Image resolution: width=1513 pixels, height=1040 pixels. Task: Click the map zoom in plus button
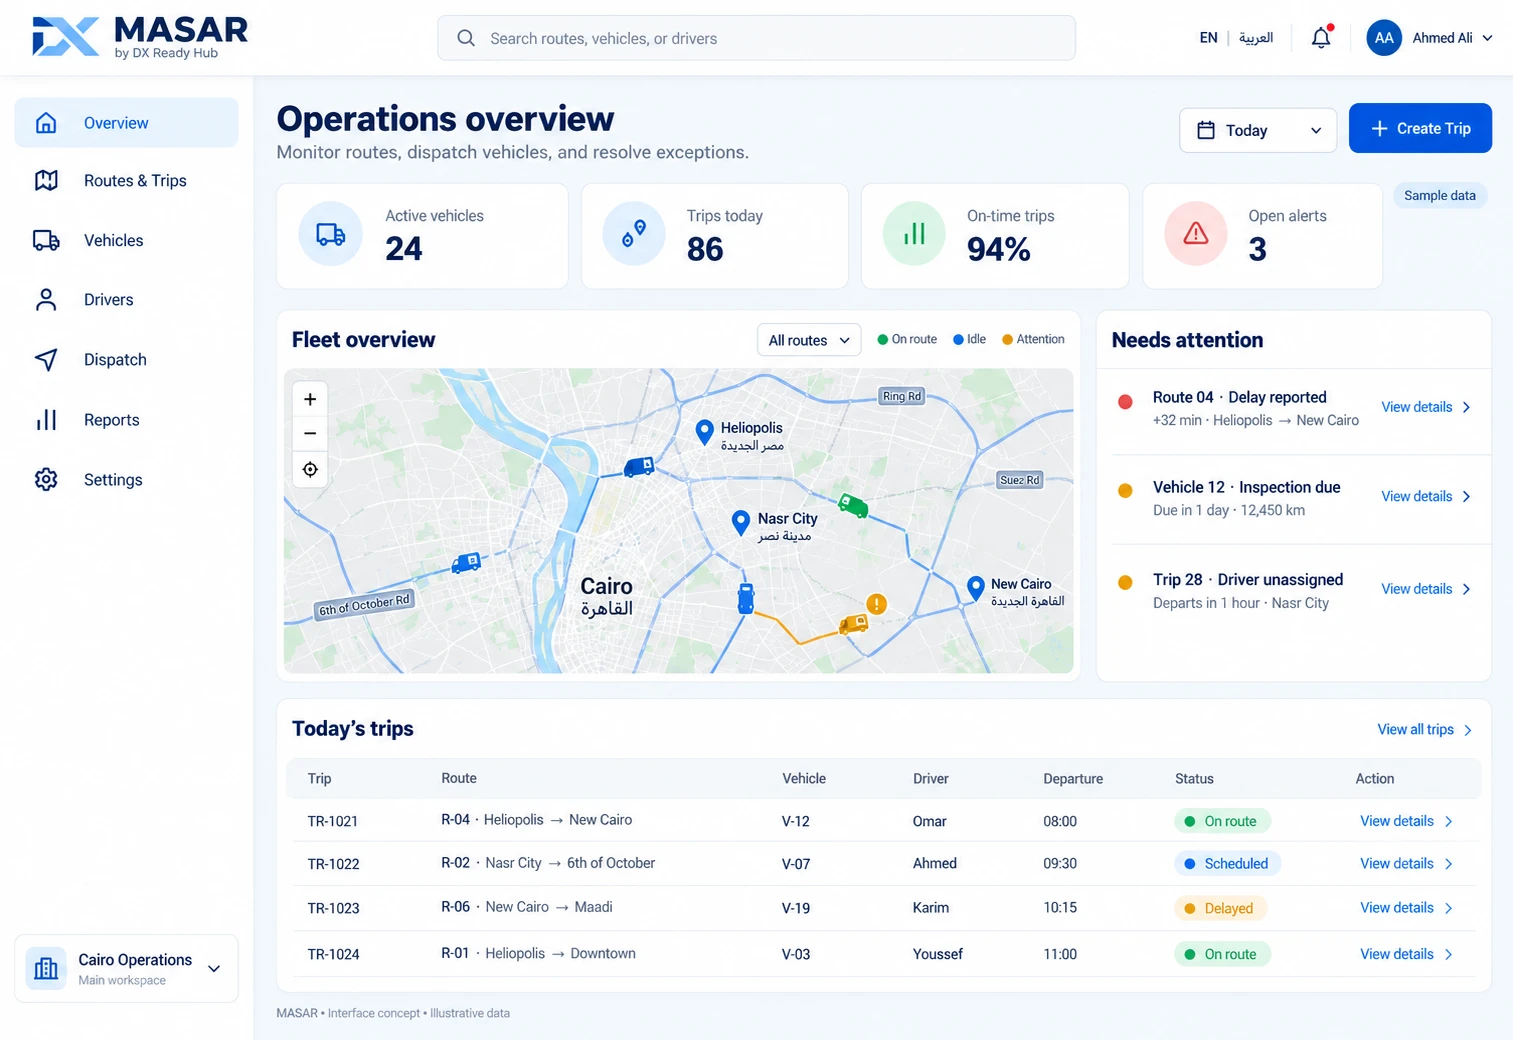coord(310,399)
